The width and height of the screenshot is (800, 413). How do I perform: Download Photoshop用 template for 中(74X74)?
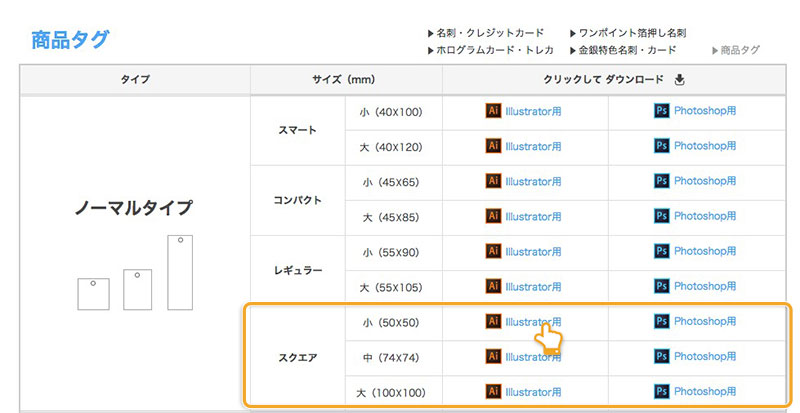pos(705,356)
